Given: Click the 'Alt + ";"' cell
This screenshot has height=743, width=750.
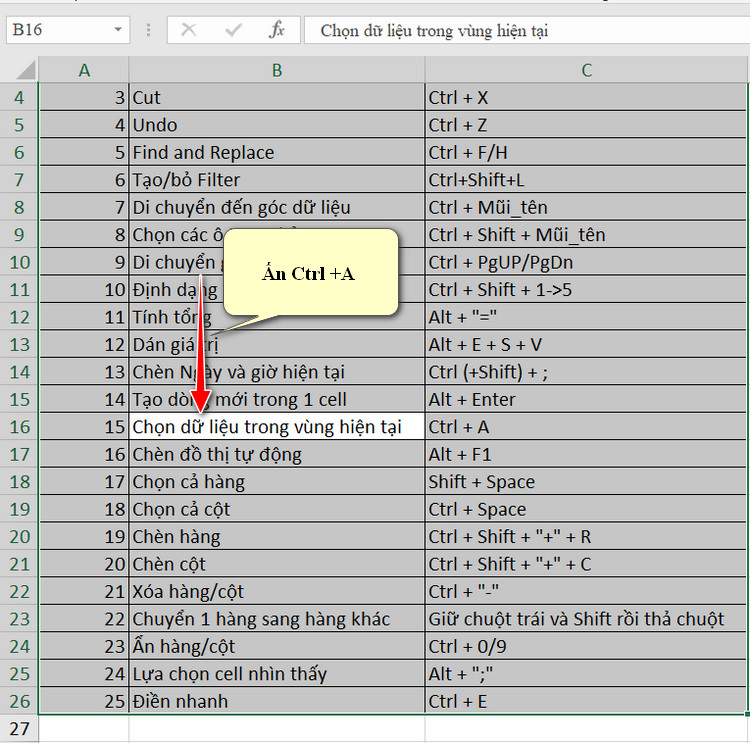Looking at the screenshot, I should coord(585,674).
